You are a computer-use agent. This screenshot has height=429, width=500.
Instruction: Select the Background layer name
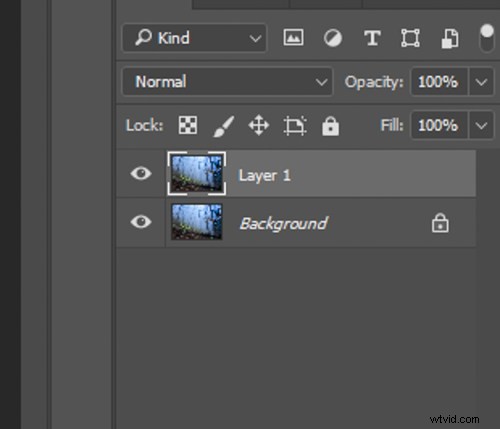click(x=284, y=224)
